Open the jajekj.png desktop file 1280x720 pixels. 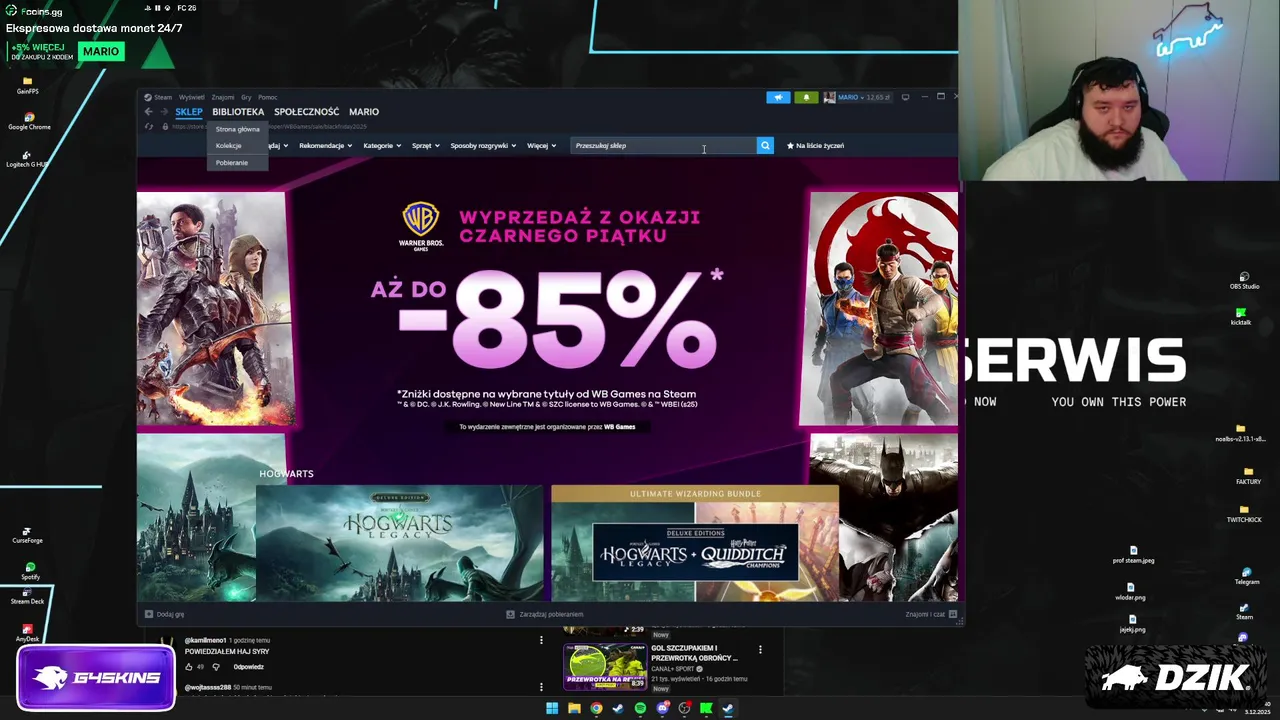point(1132,624)
